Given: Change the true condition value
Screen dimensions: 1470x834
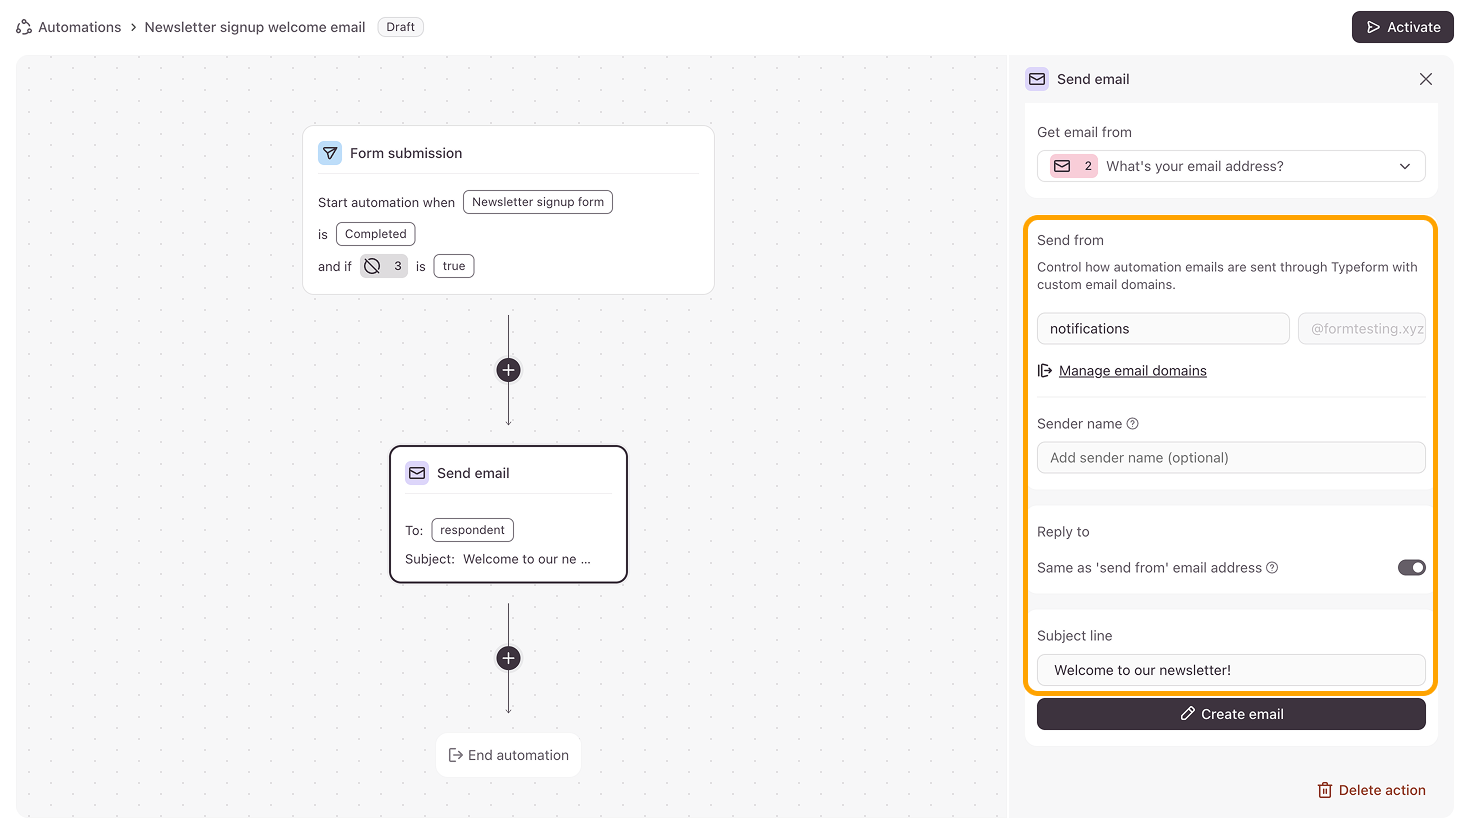Looking at the screenshot, I should [454, 266].
